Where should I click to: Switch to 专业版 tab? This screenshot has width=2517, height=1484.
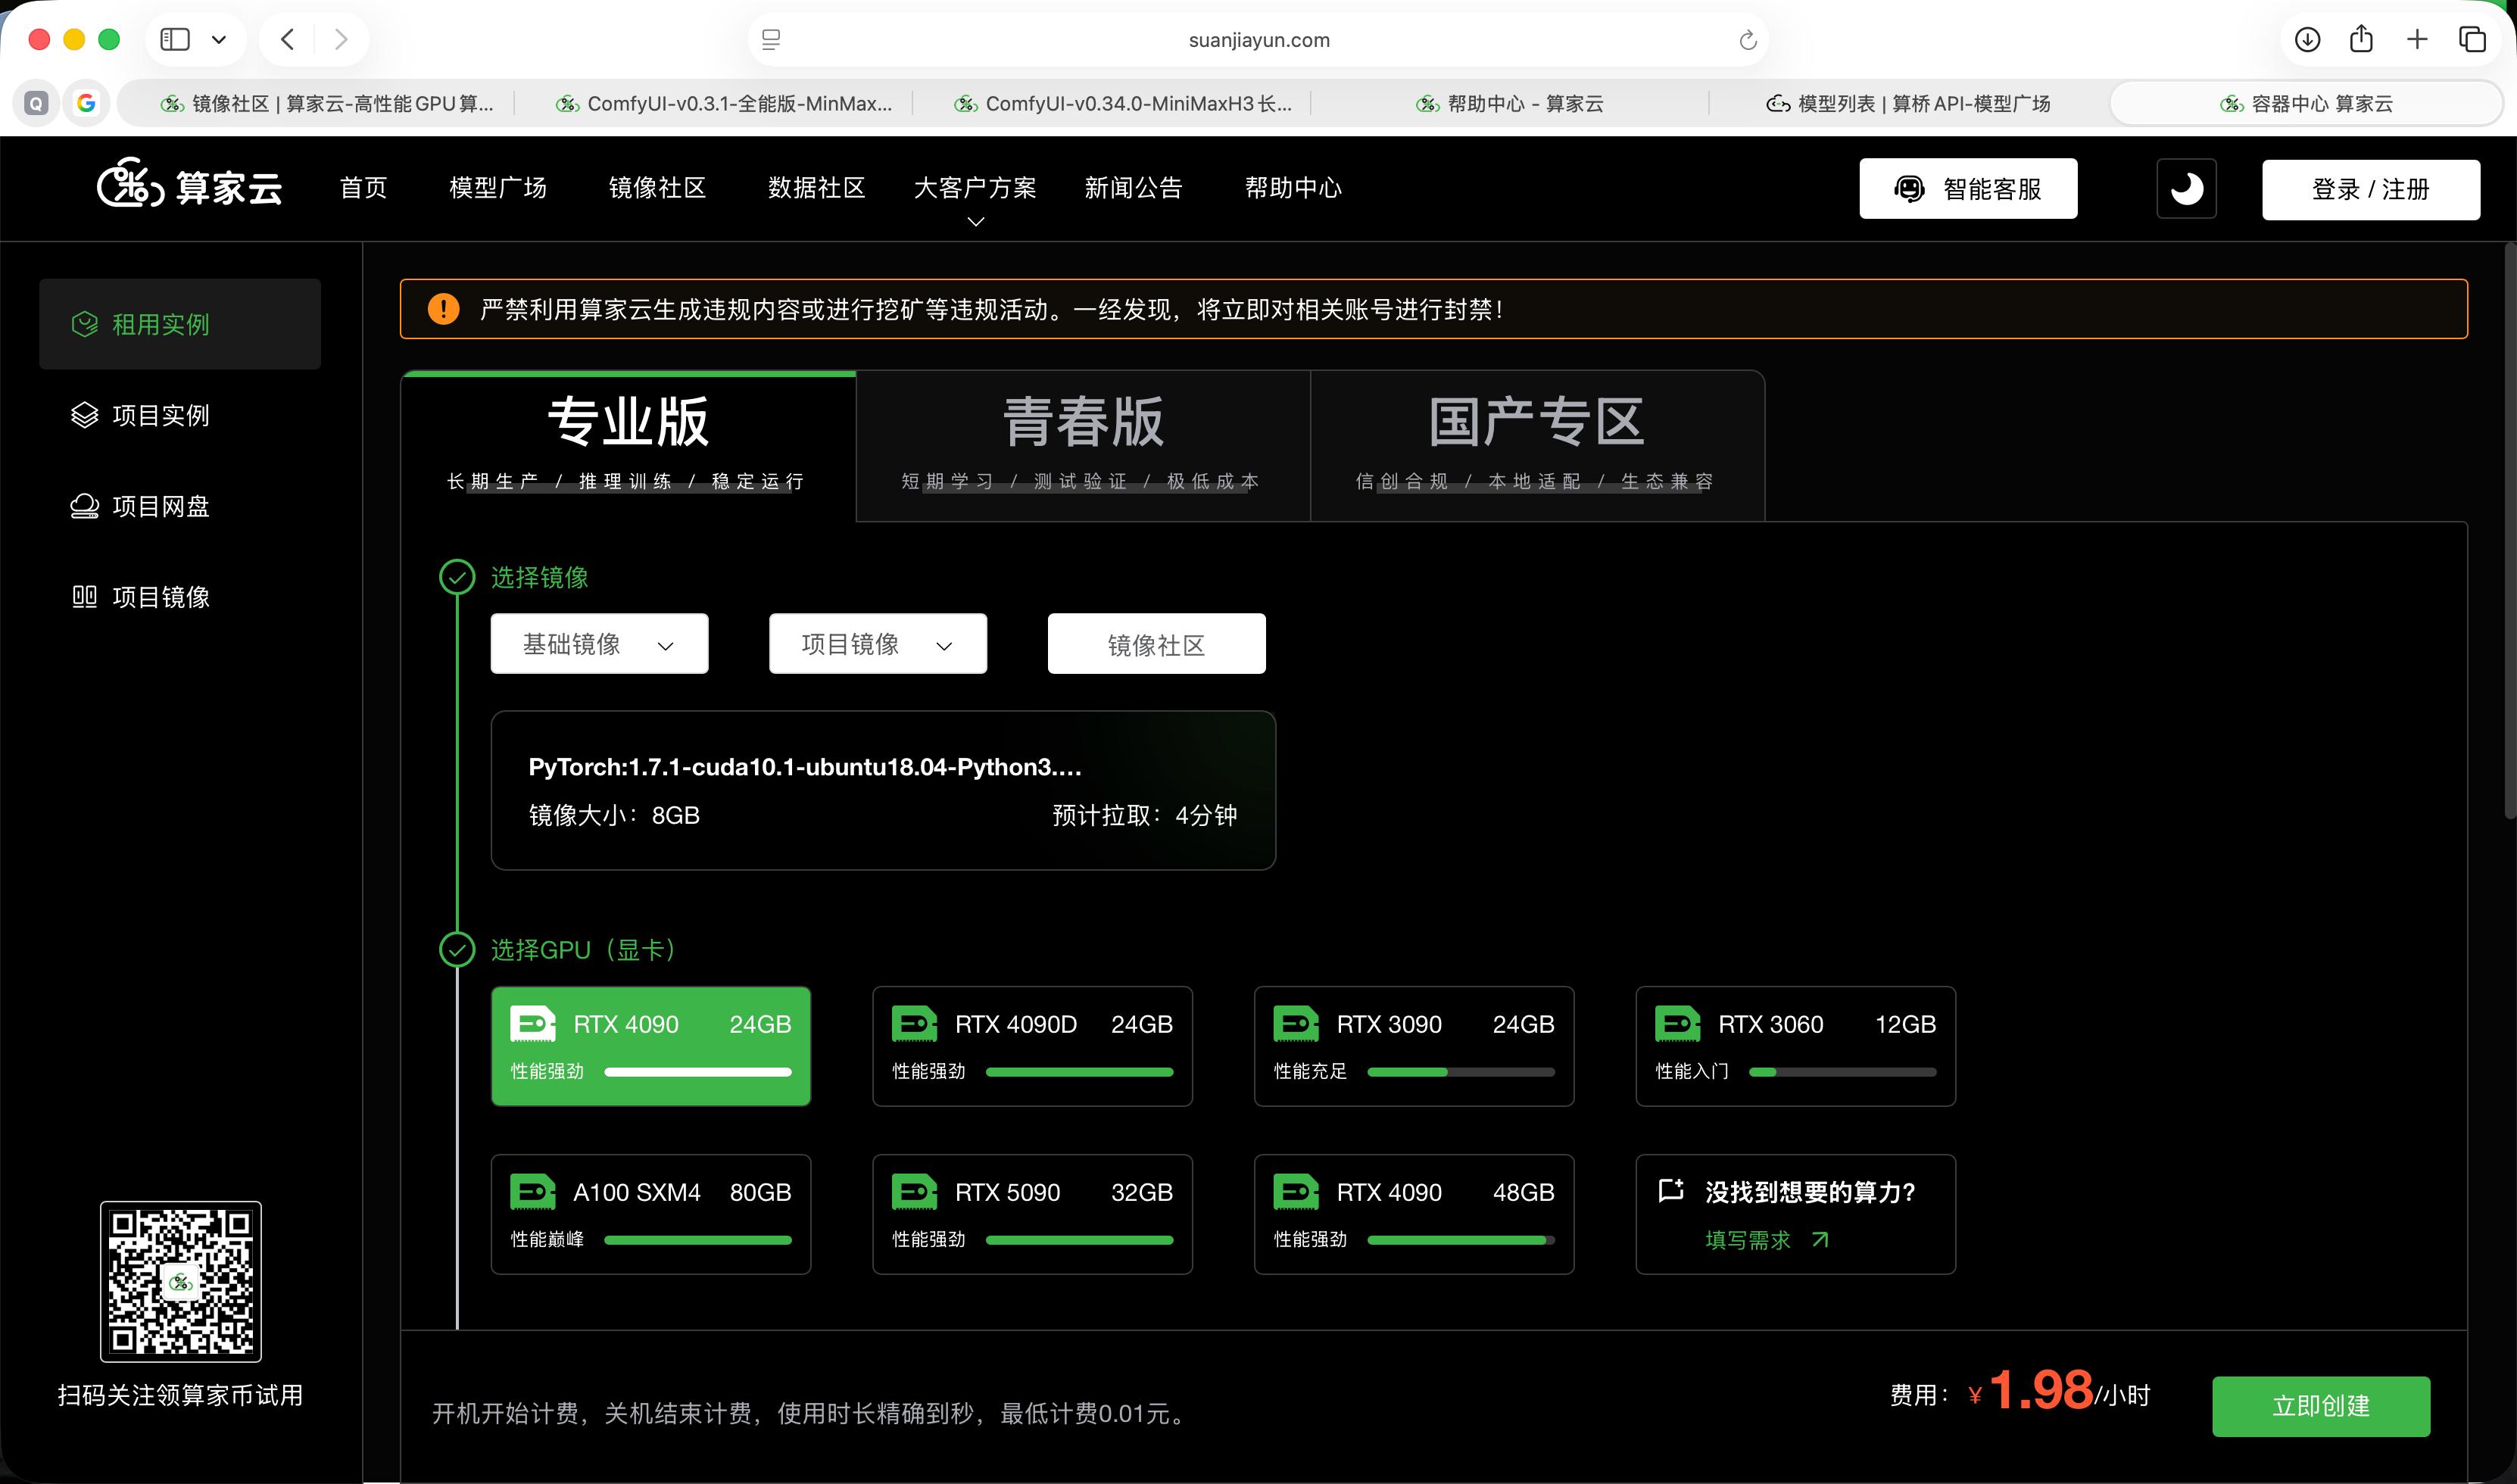[x=628, y=445]
